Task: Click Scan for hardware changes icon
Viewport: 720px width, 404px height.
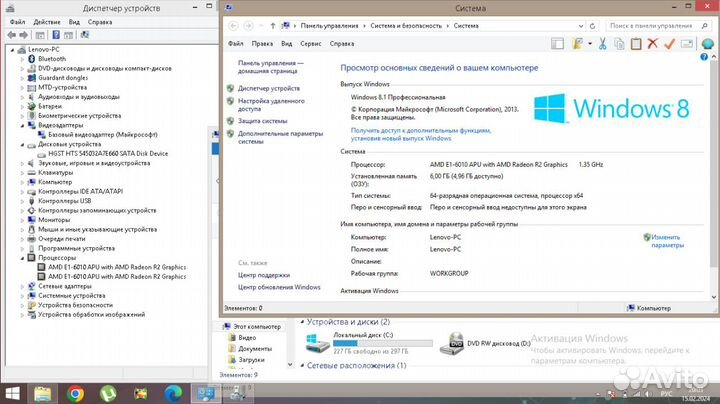Action: [x=84, y=35]
